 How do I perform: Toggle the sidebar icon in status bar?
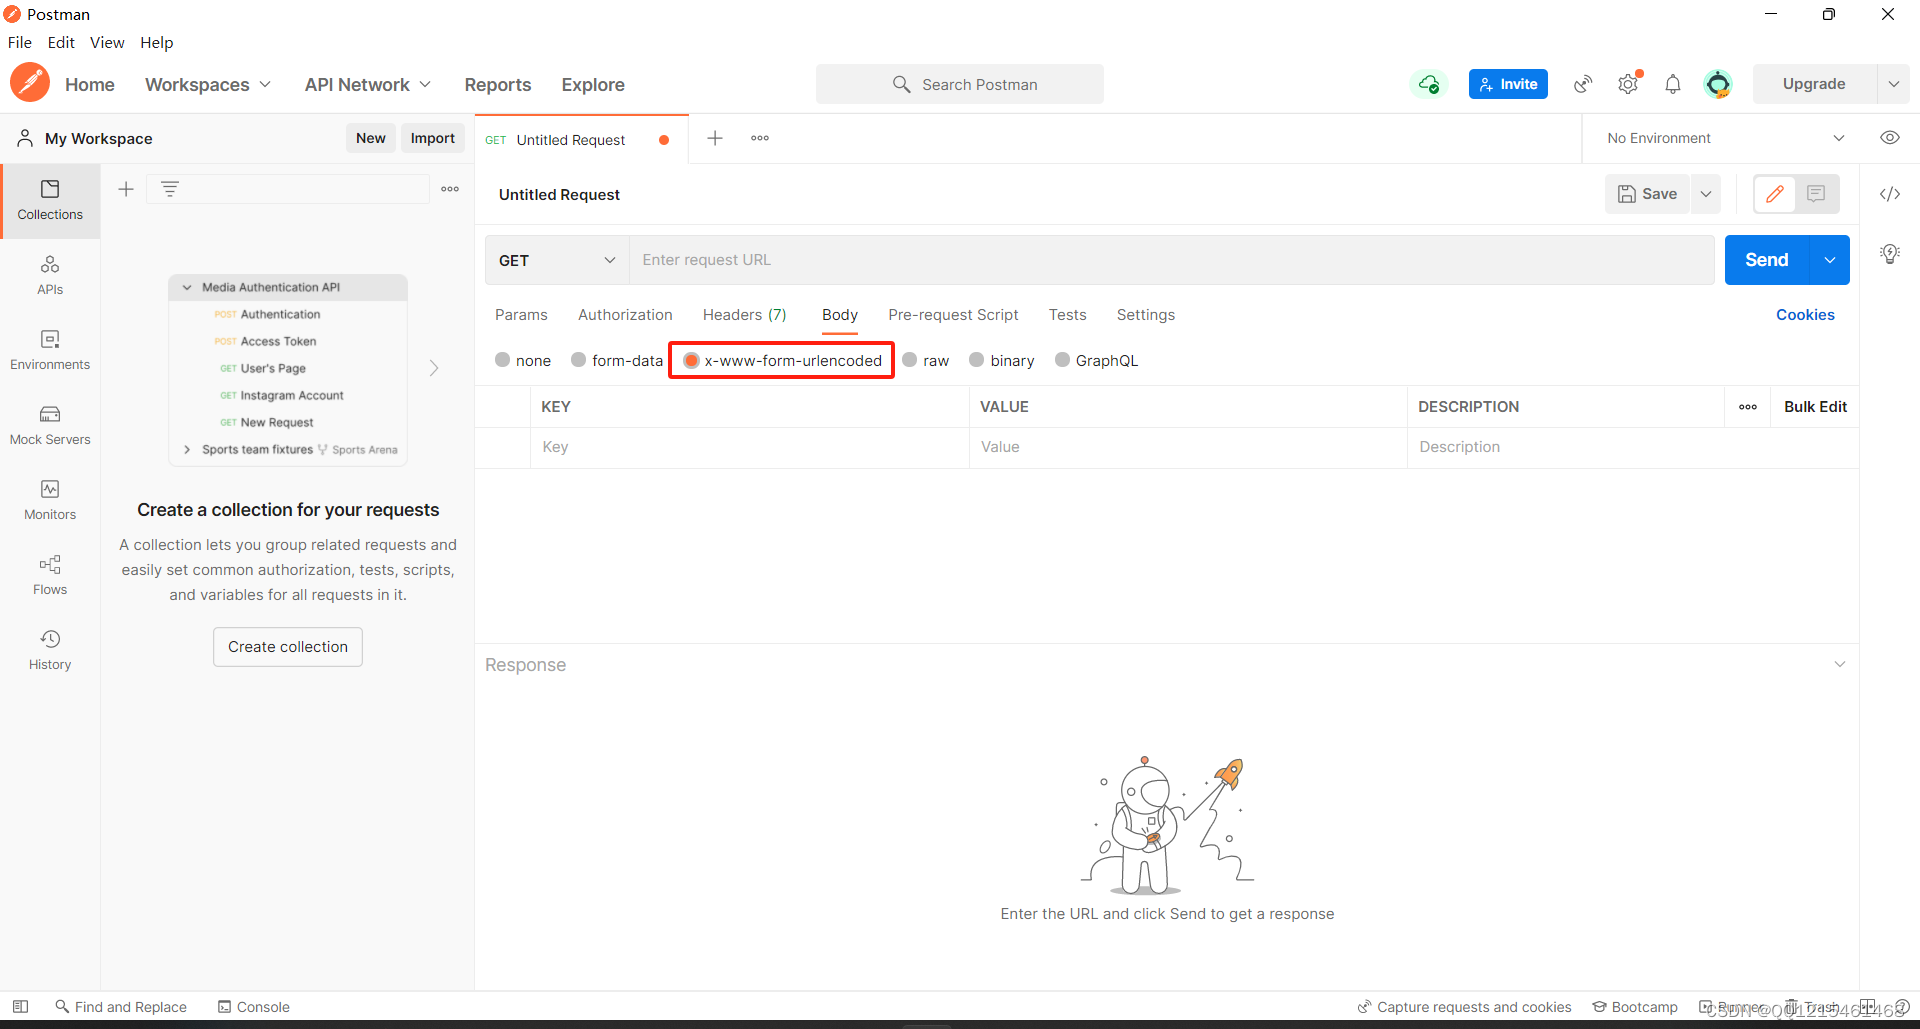[x=20, y=1007]
